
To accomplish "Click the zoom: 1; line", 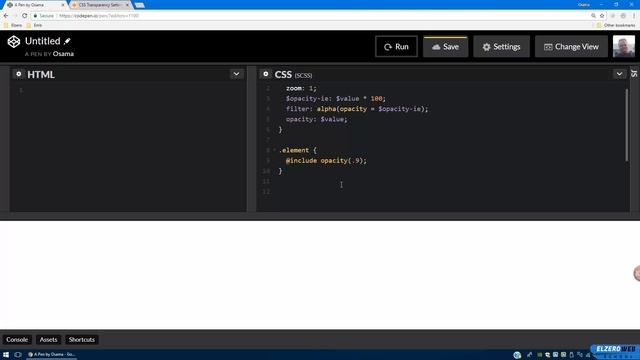I will point(301,88).
